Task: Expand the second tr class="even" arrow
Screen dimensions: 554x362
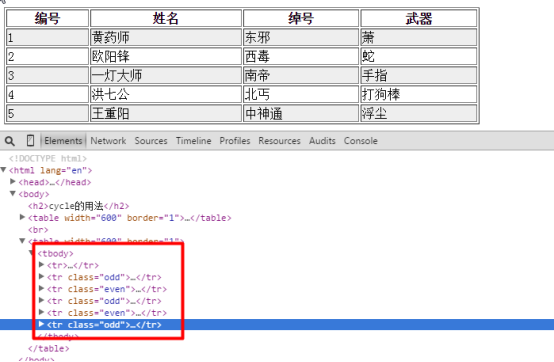Action: coord(41,312)
